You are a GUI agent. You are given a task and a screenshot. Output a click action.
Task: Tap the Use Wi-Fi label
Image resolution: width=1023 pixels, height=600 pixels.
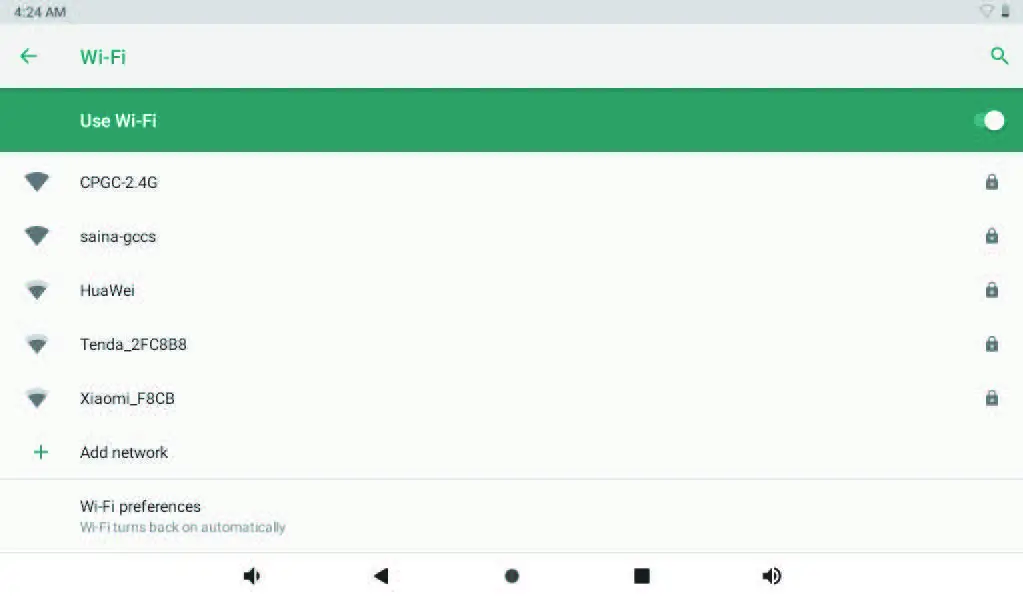click(118, 121)
